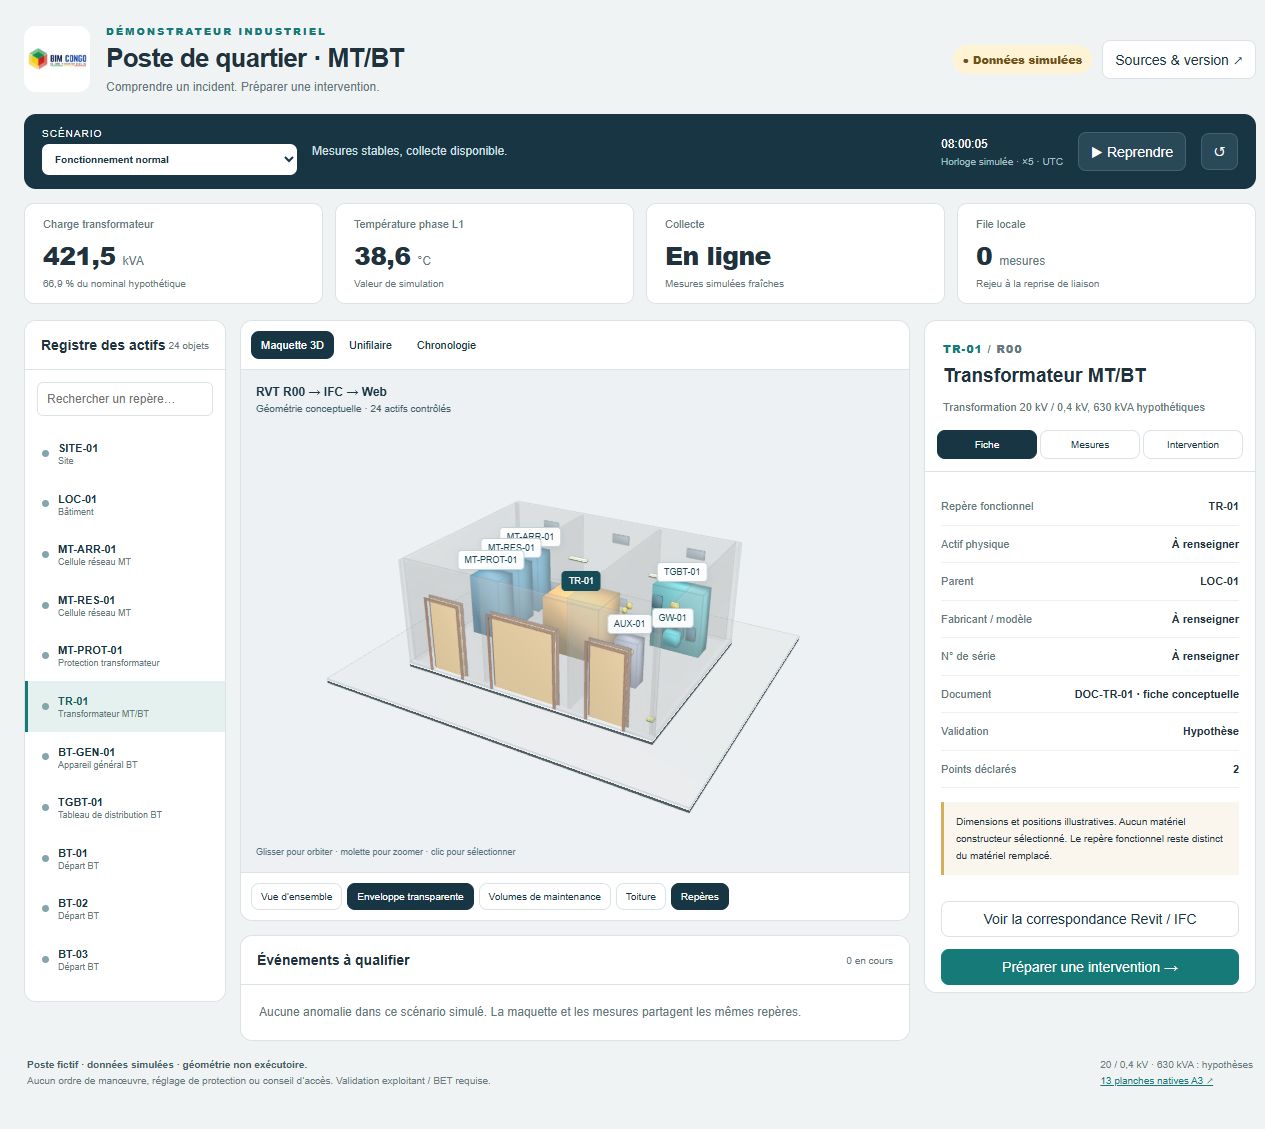Select MT-RES-01 in the asset register list

125,606
